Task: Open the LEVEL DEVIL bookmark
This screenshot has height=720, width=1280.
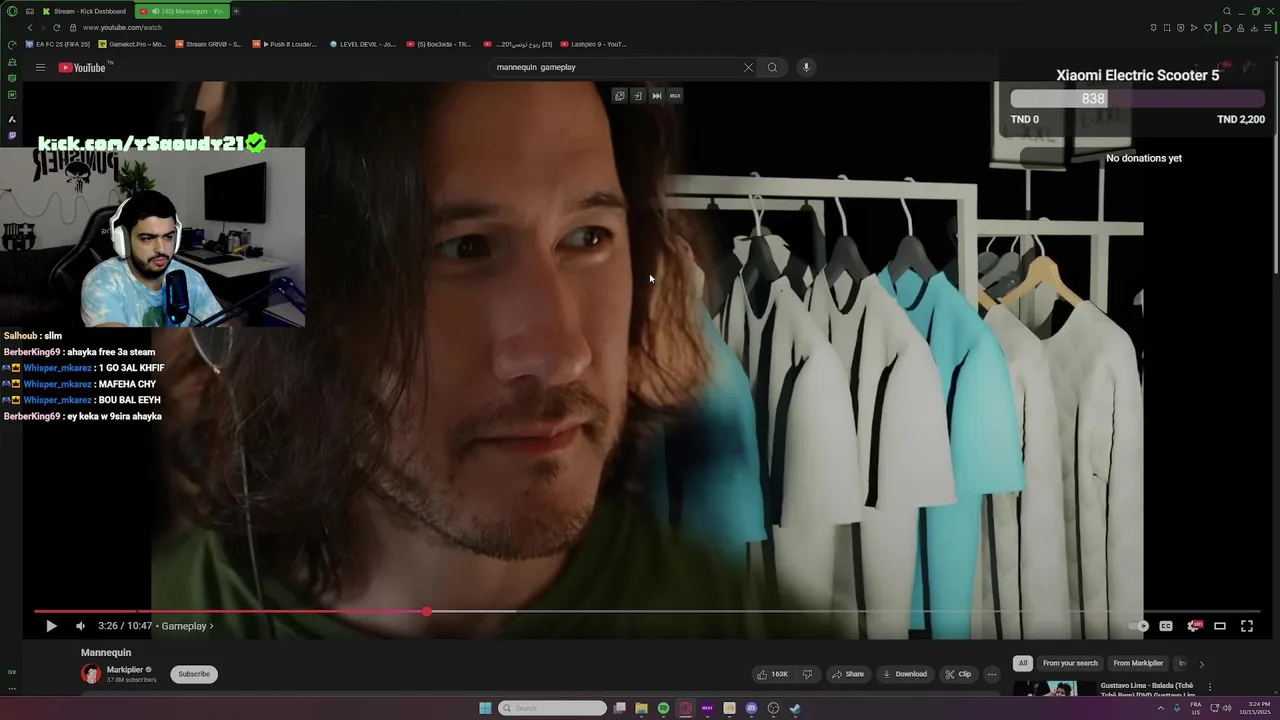Action: coord(363,44)
